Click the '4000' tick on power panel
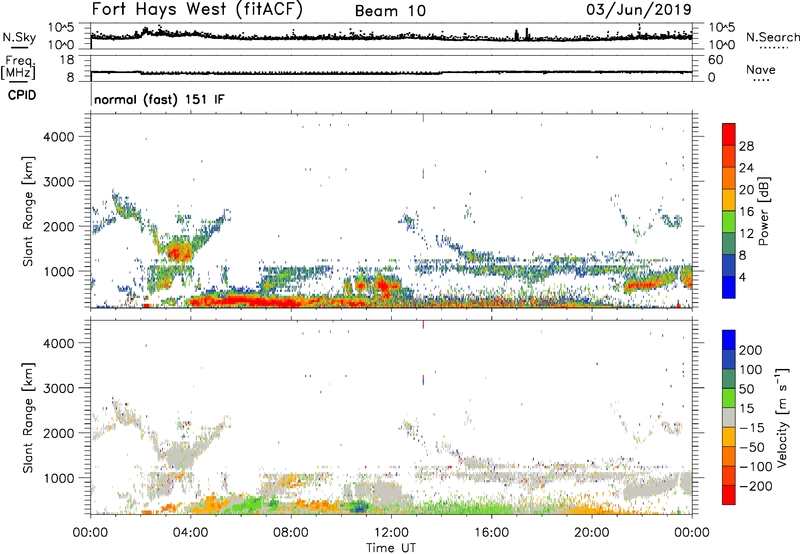The image size is (800, 554). click(x=58, y=137)
